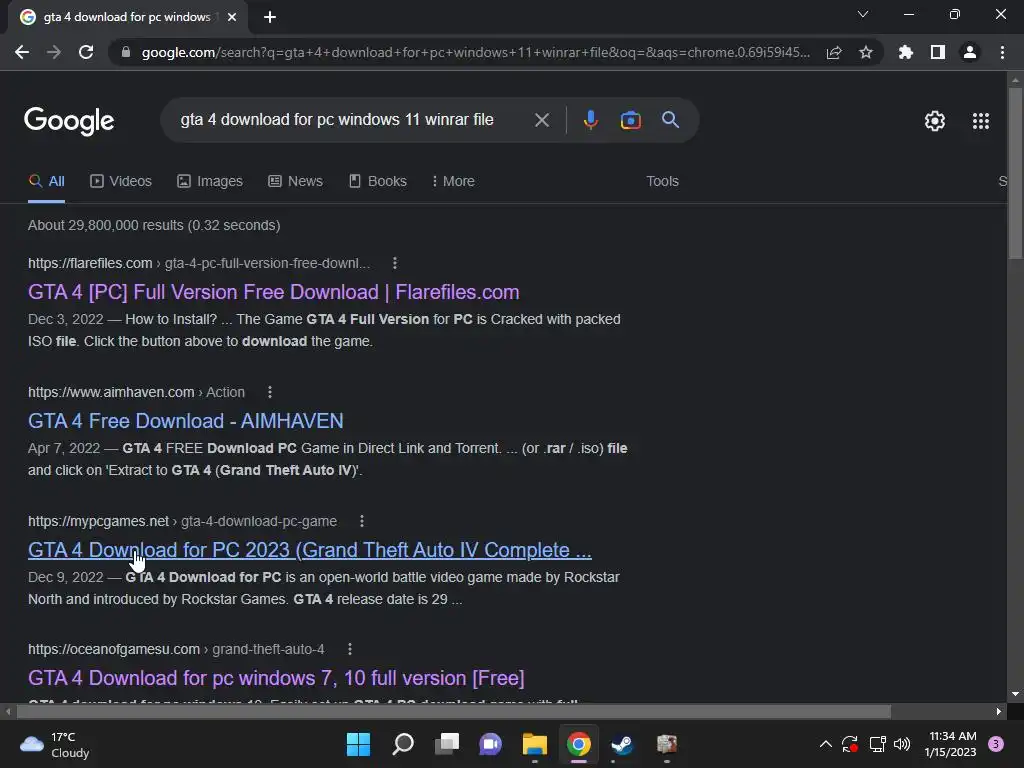Switch to Books results
1024x768 pixels.
(x=377, y=182)
